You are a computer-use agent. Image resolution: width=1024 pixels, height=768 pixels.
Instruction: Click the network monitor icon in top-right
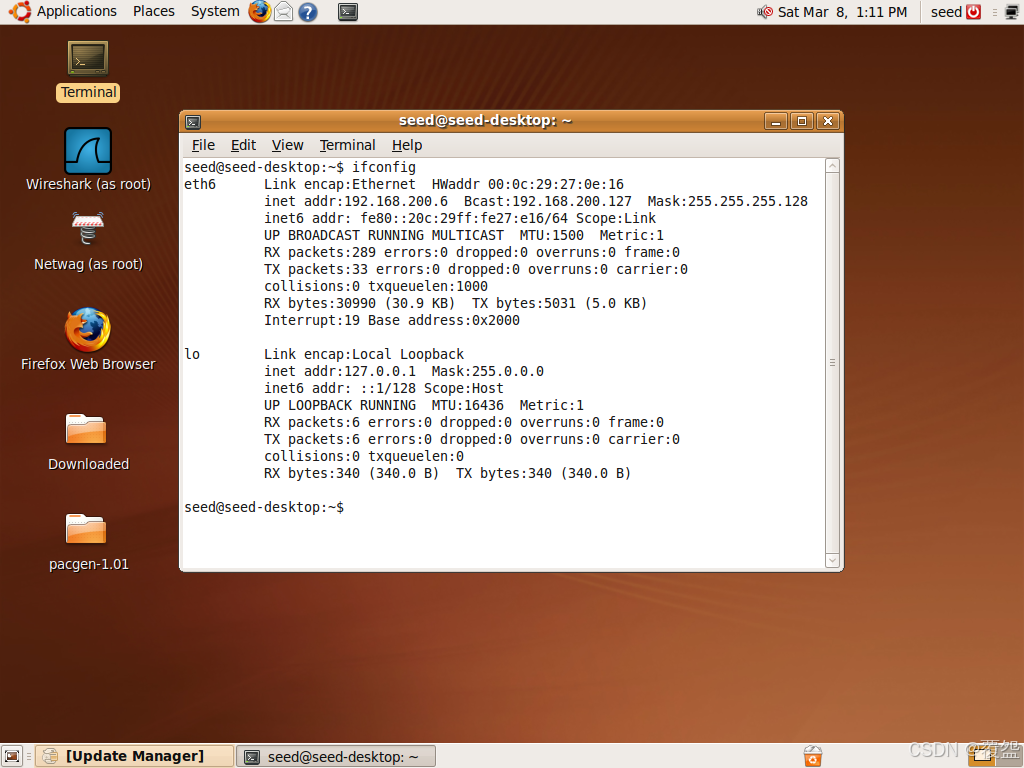(1012, 12)
